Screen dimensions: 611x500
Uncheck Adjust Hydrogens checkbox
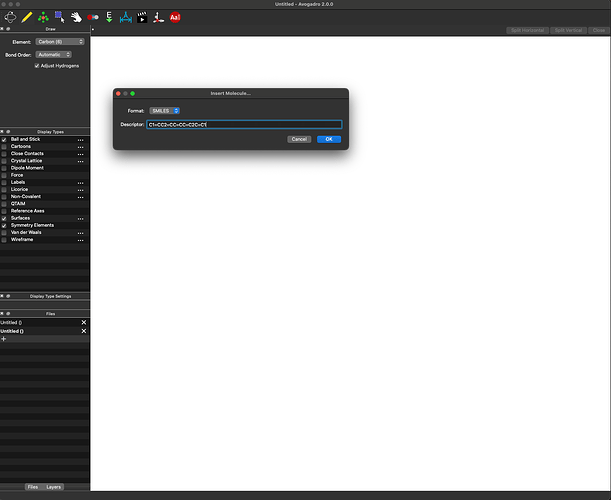pos(37,66)
